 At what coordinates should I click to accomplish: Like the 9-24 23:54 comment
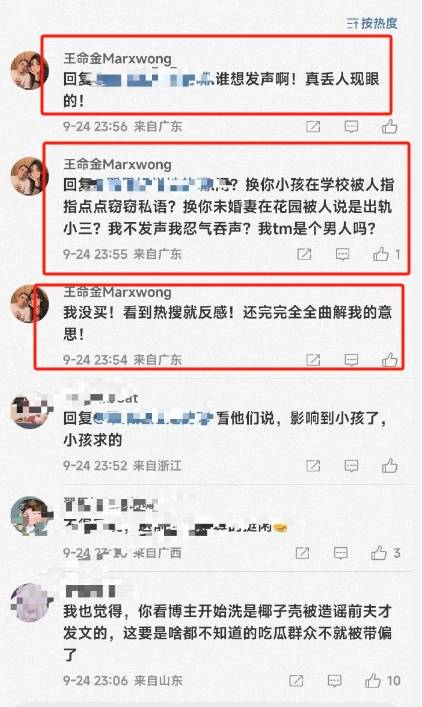pyautogui.click(x=390, y=359)
